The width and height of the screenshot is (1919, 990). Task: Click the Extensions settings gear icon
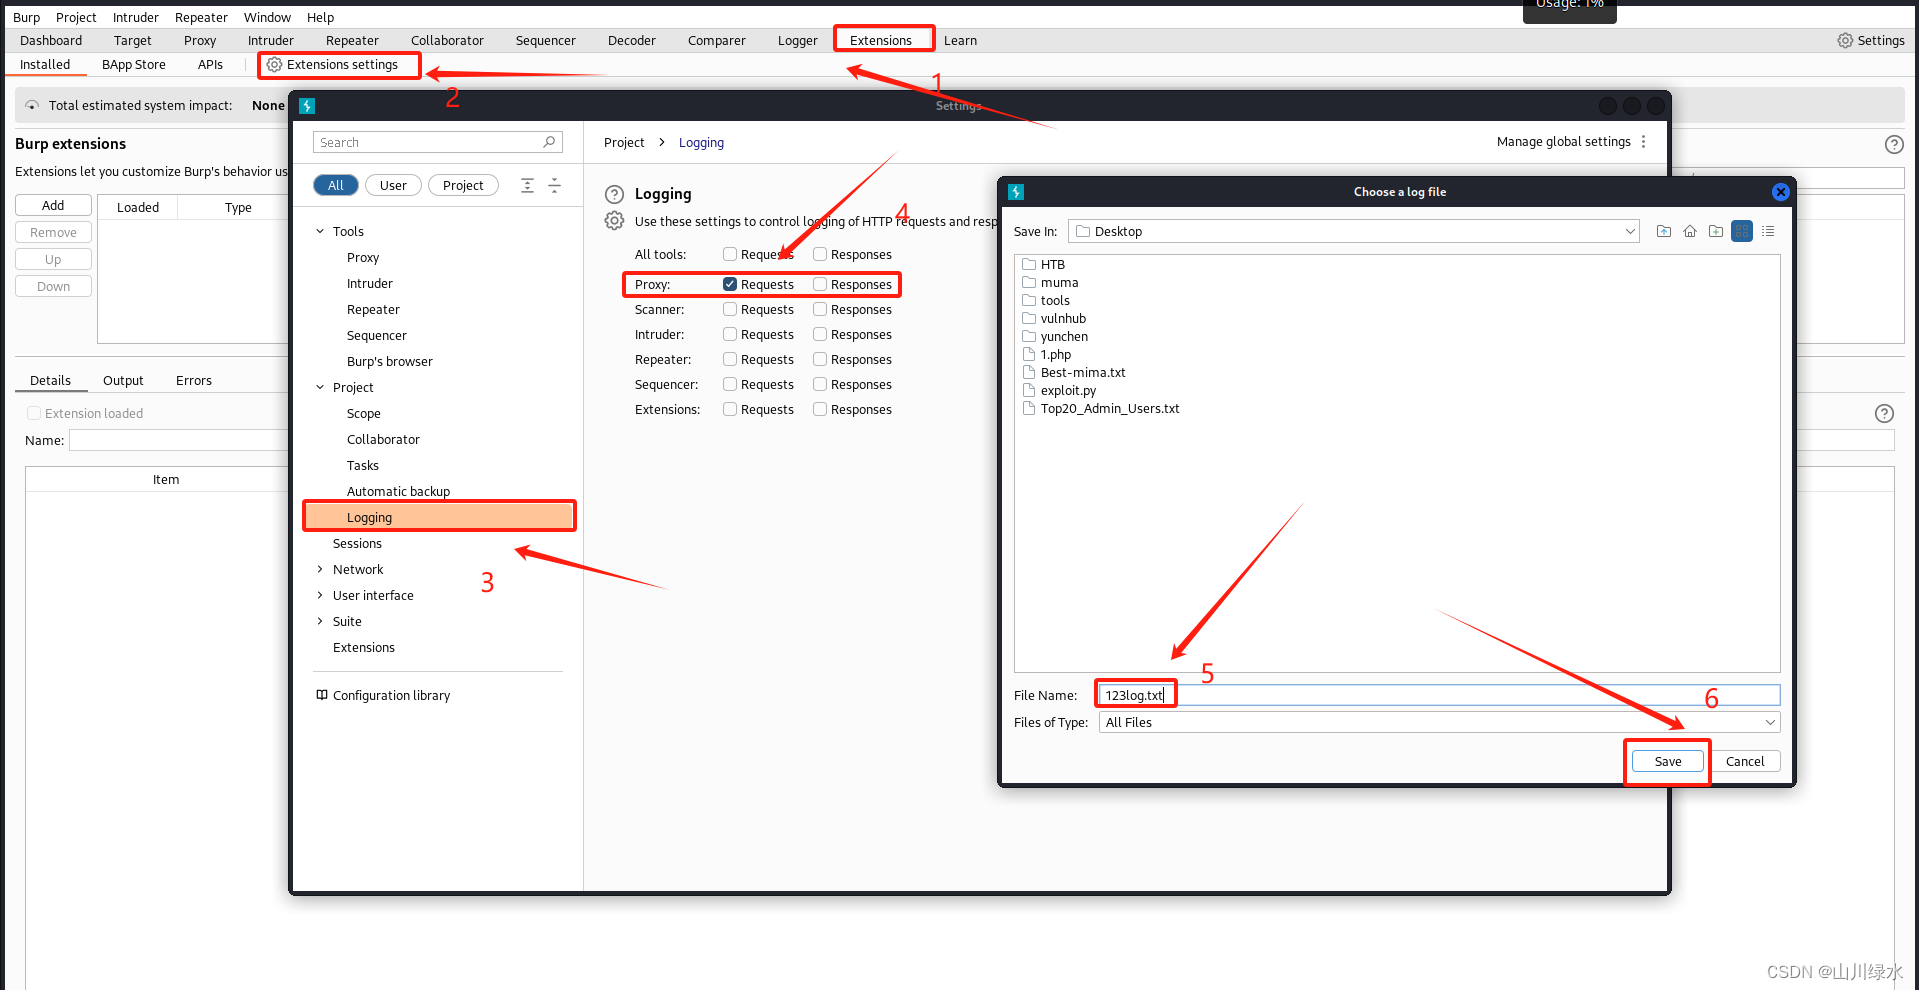[274, 65]
